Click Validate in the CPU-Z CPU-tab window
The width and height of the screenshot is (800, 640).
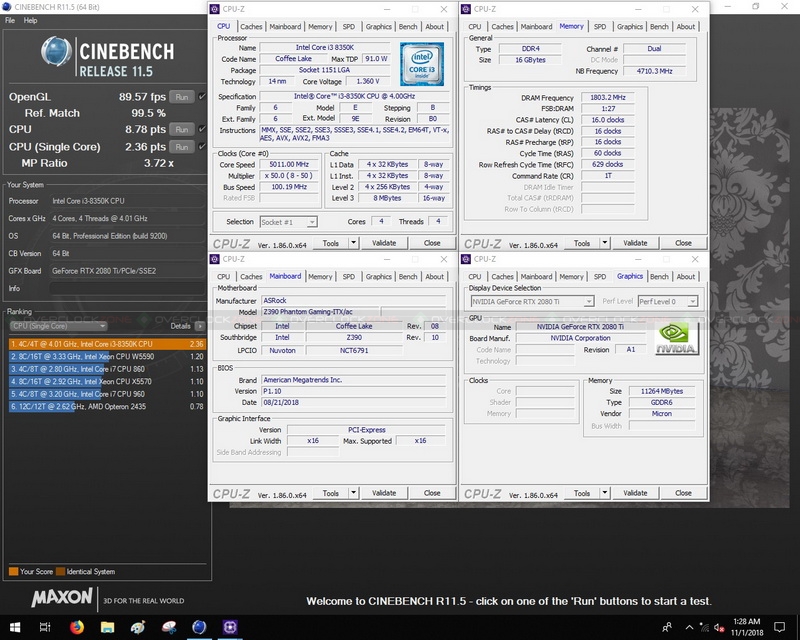(x=384, y=243)
